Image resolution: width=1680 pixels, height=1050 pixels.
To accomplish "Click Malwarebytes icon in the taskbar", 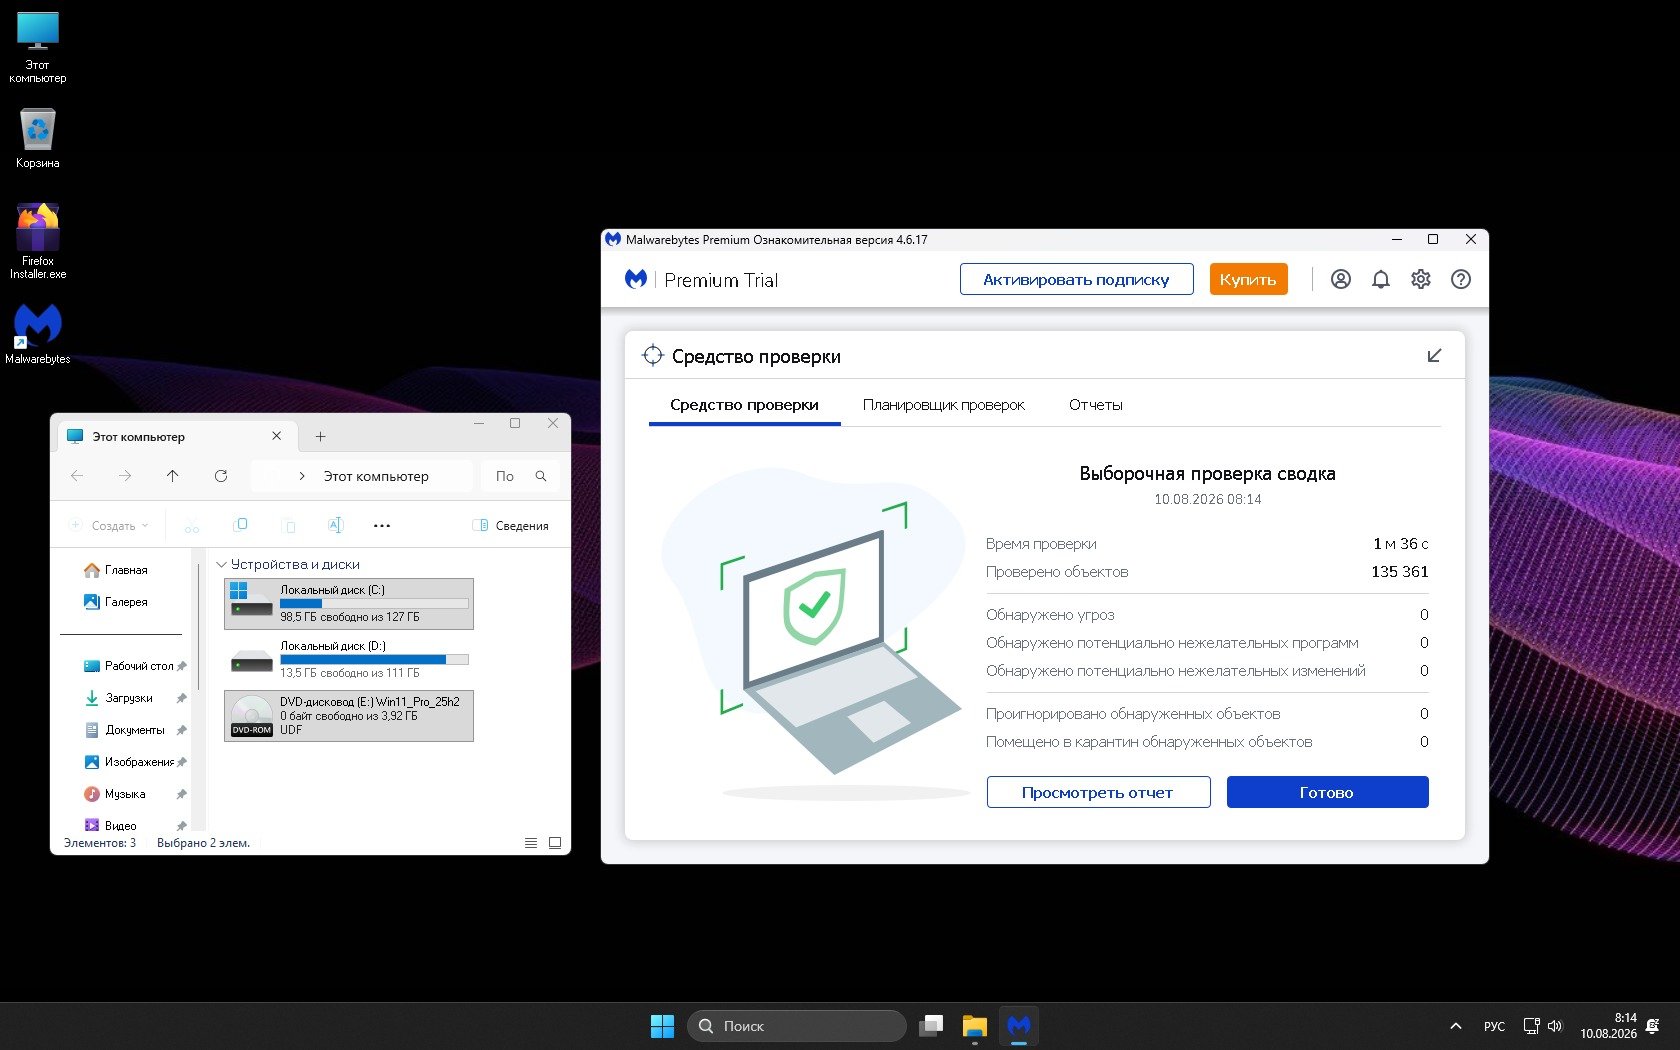I will point(1019,1026).
